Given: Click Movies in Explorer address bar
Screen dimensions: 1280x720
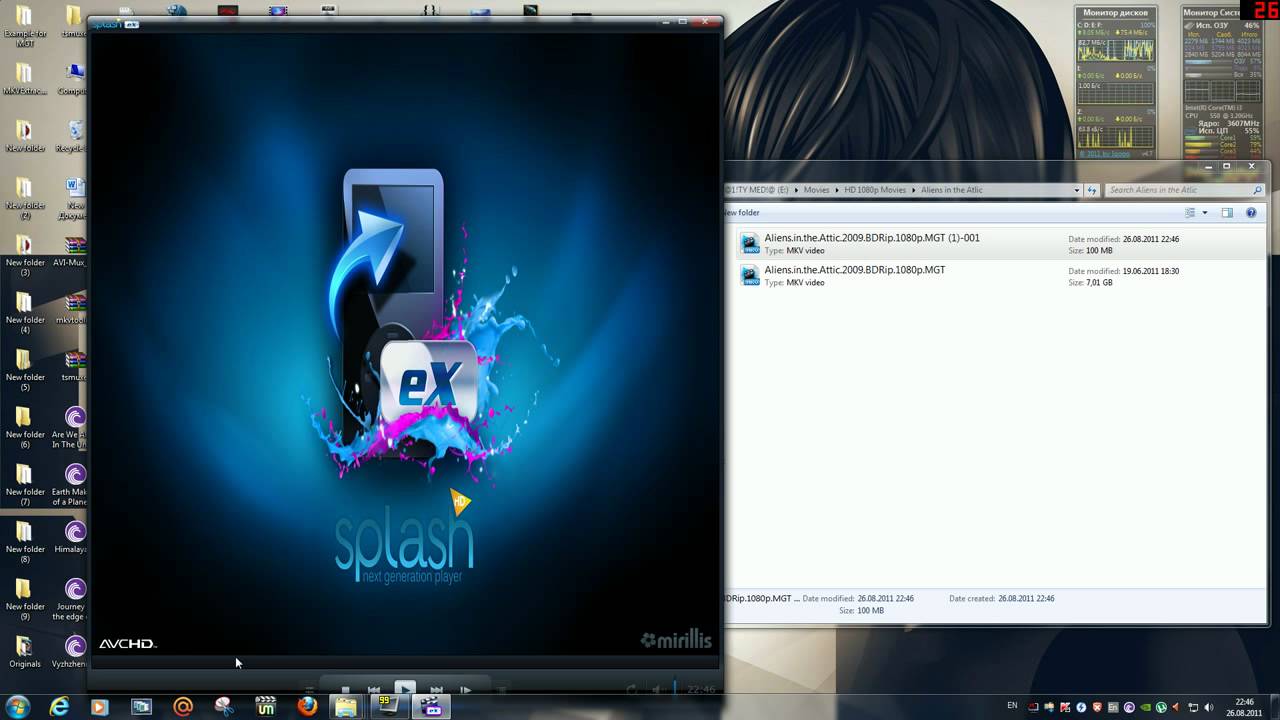Looking at the screenshot, I should 817,190.
